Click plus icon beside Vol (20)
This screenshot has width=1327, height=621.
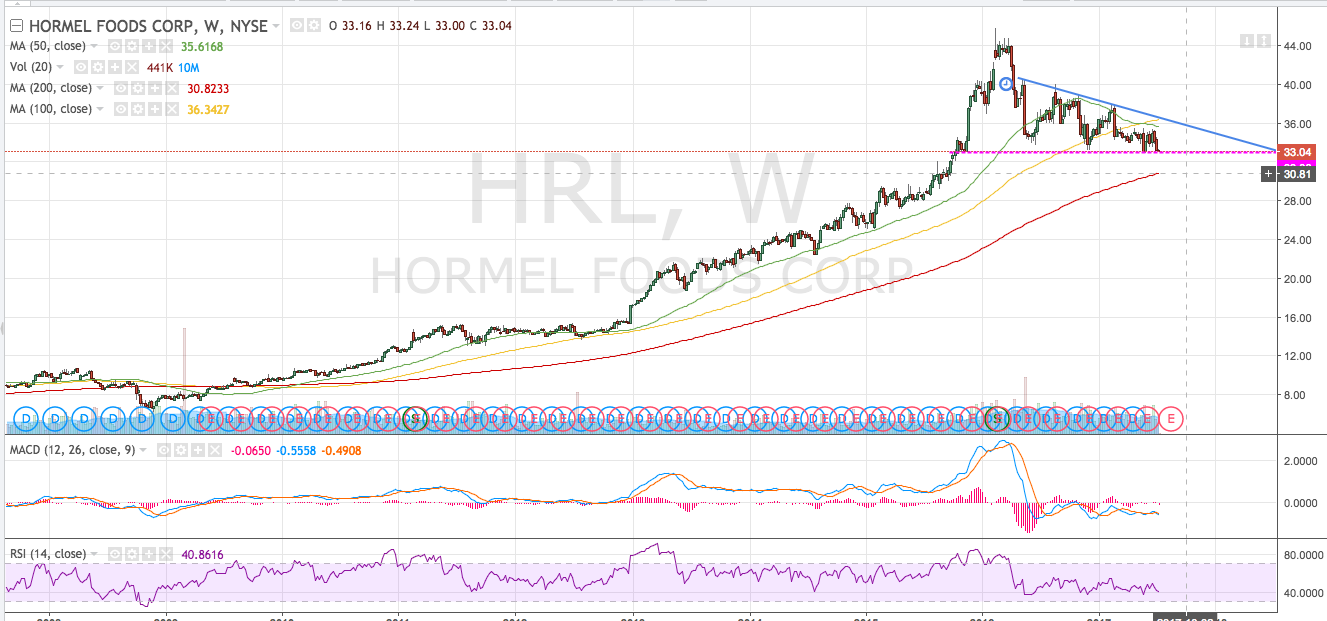coord(114,67)
